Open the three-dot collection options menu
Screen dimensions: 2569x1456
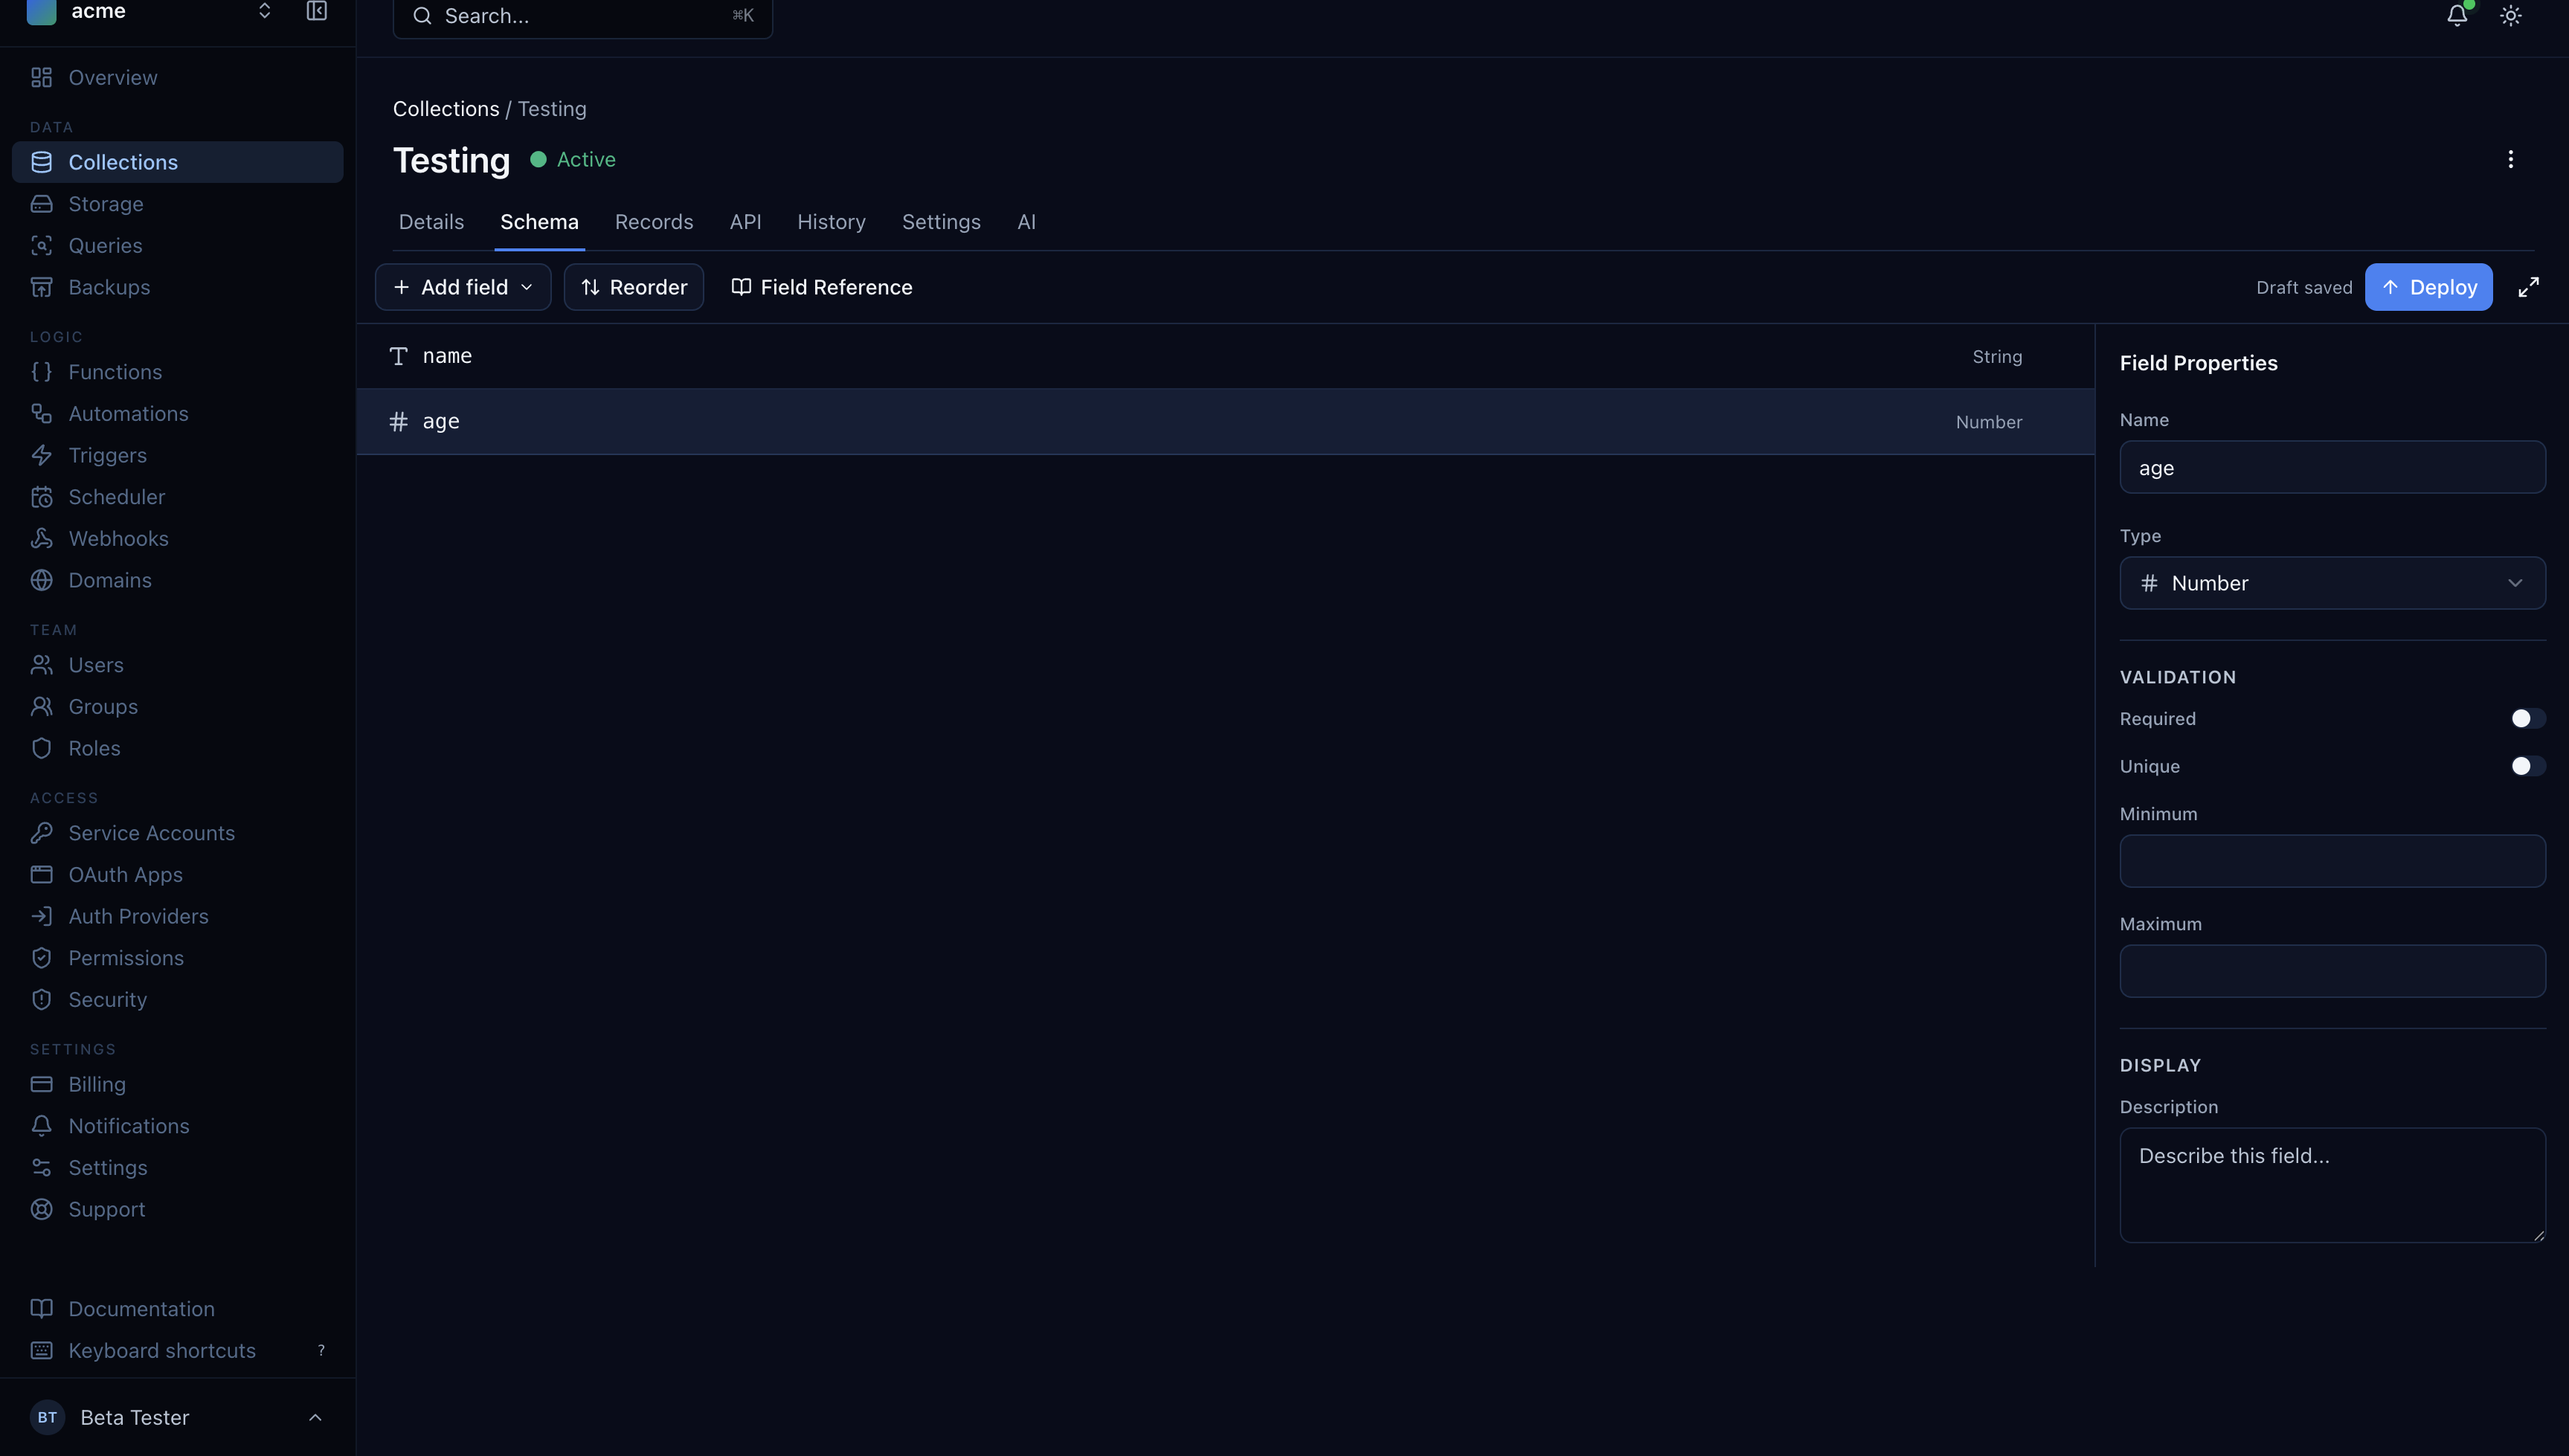tap(2510, 160)
